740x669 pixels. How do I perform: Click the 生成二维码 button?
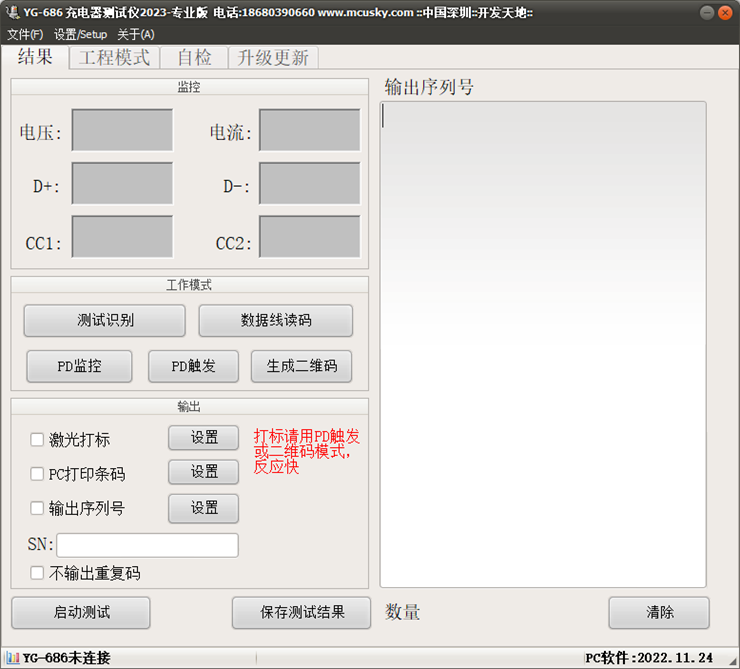pos(301,366)
